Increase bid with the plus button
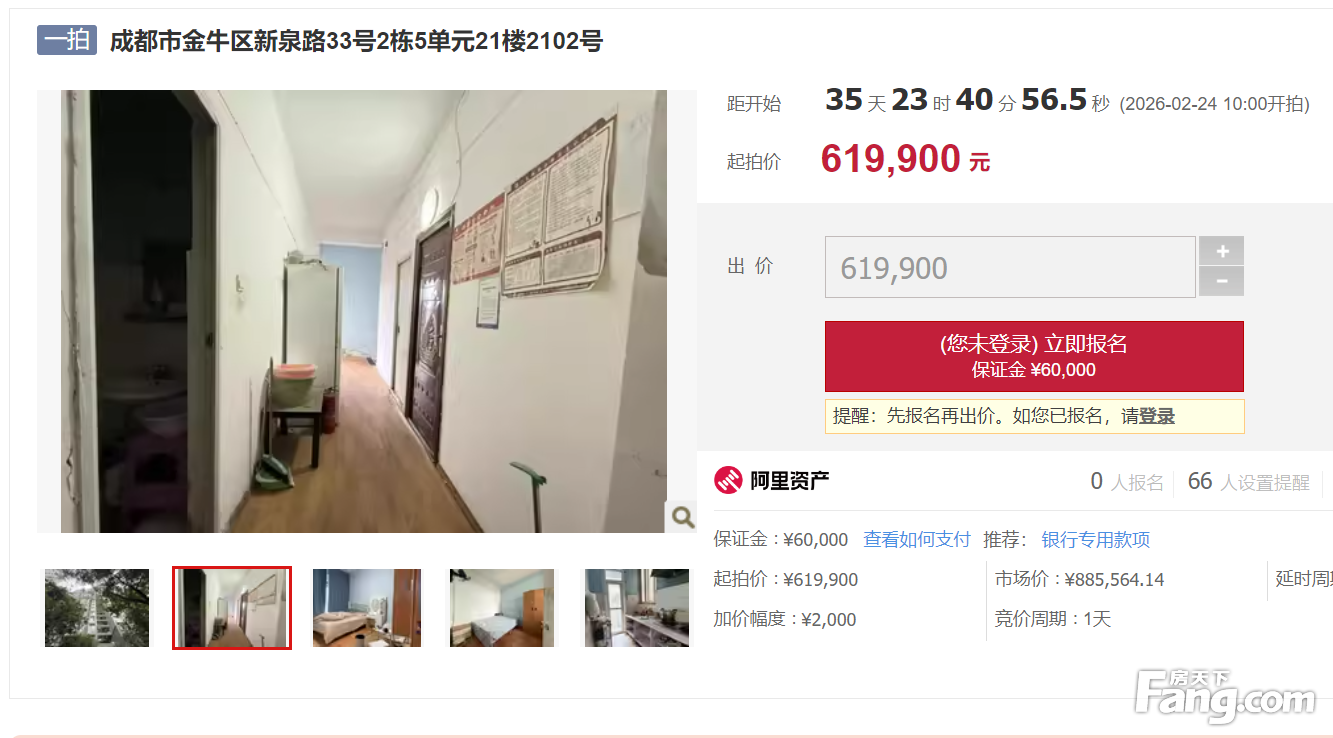Screen dimensions: 1333x738 [x=1221, y=251]
